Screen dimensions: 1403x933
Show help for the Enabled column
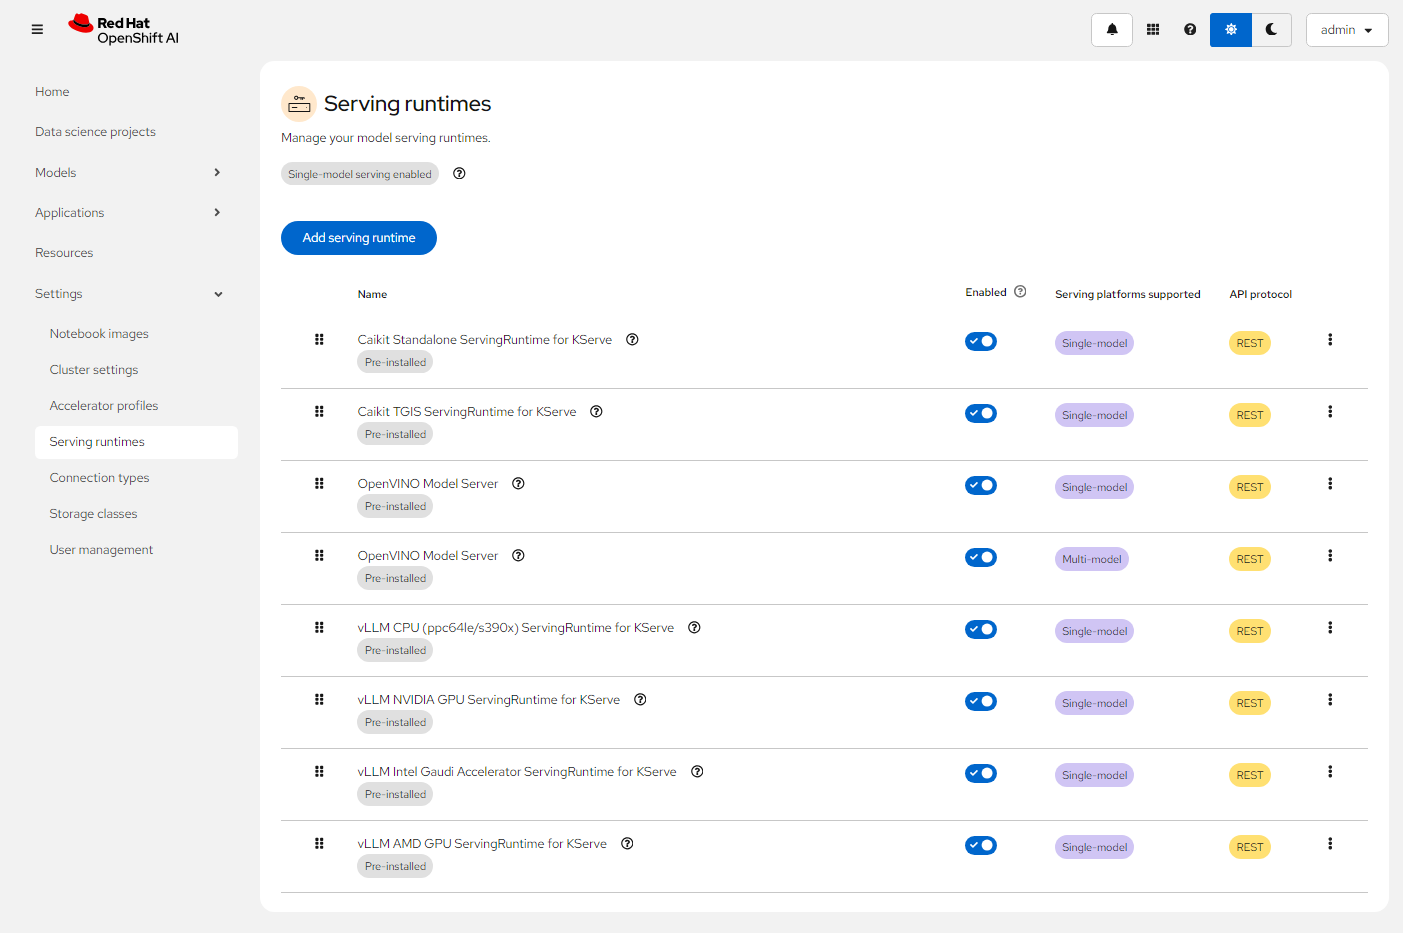click(x=1020, y=292)
